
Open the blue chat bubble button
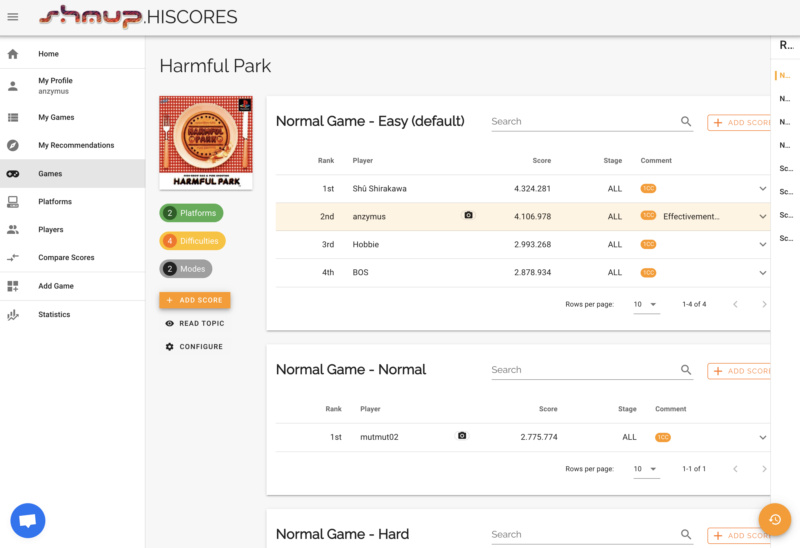(28, 520)
